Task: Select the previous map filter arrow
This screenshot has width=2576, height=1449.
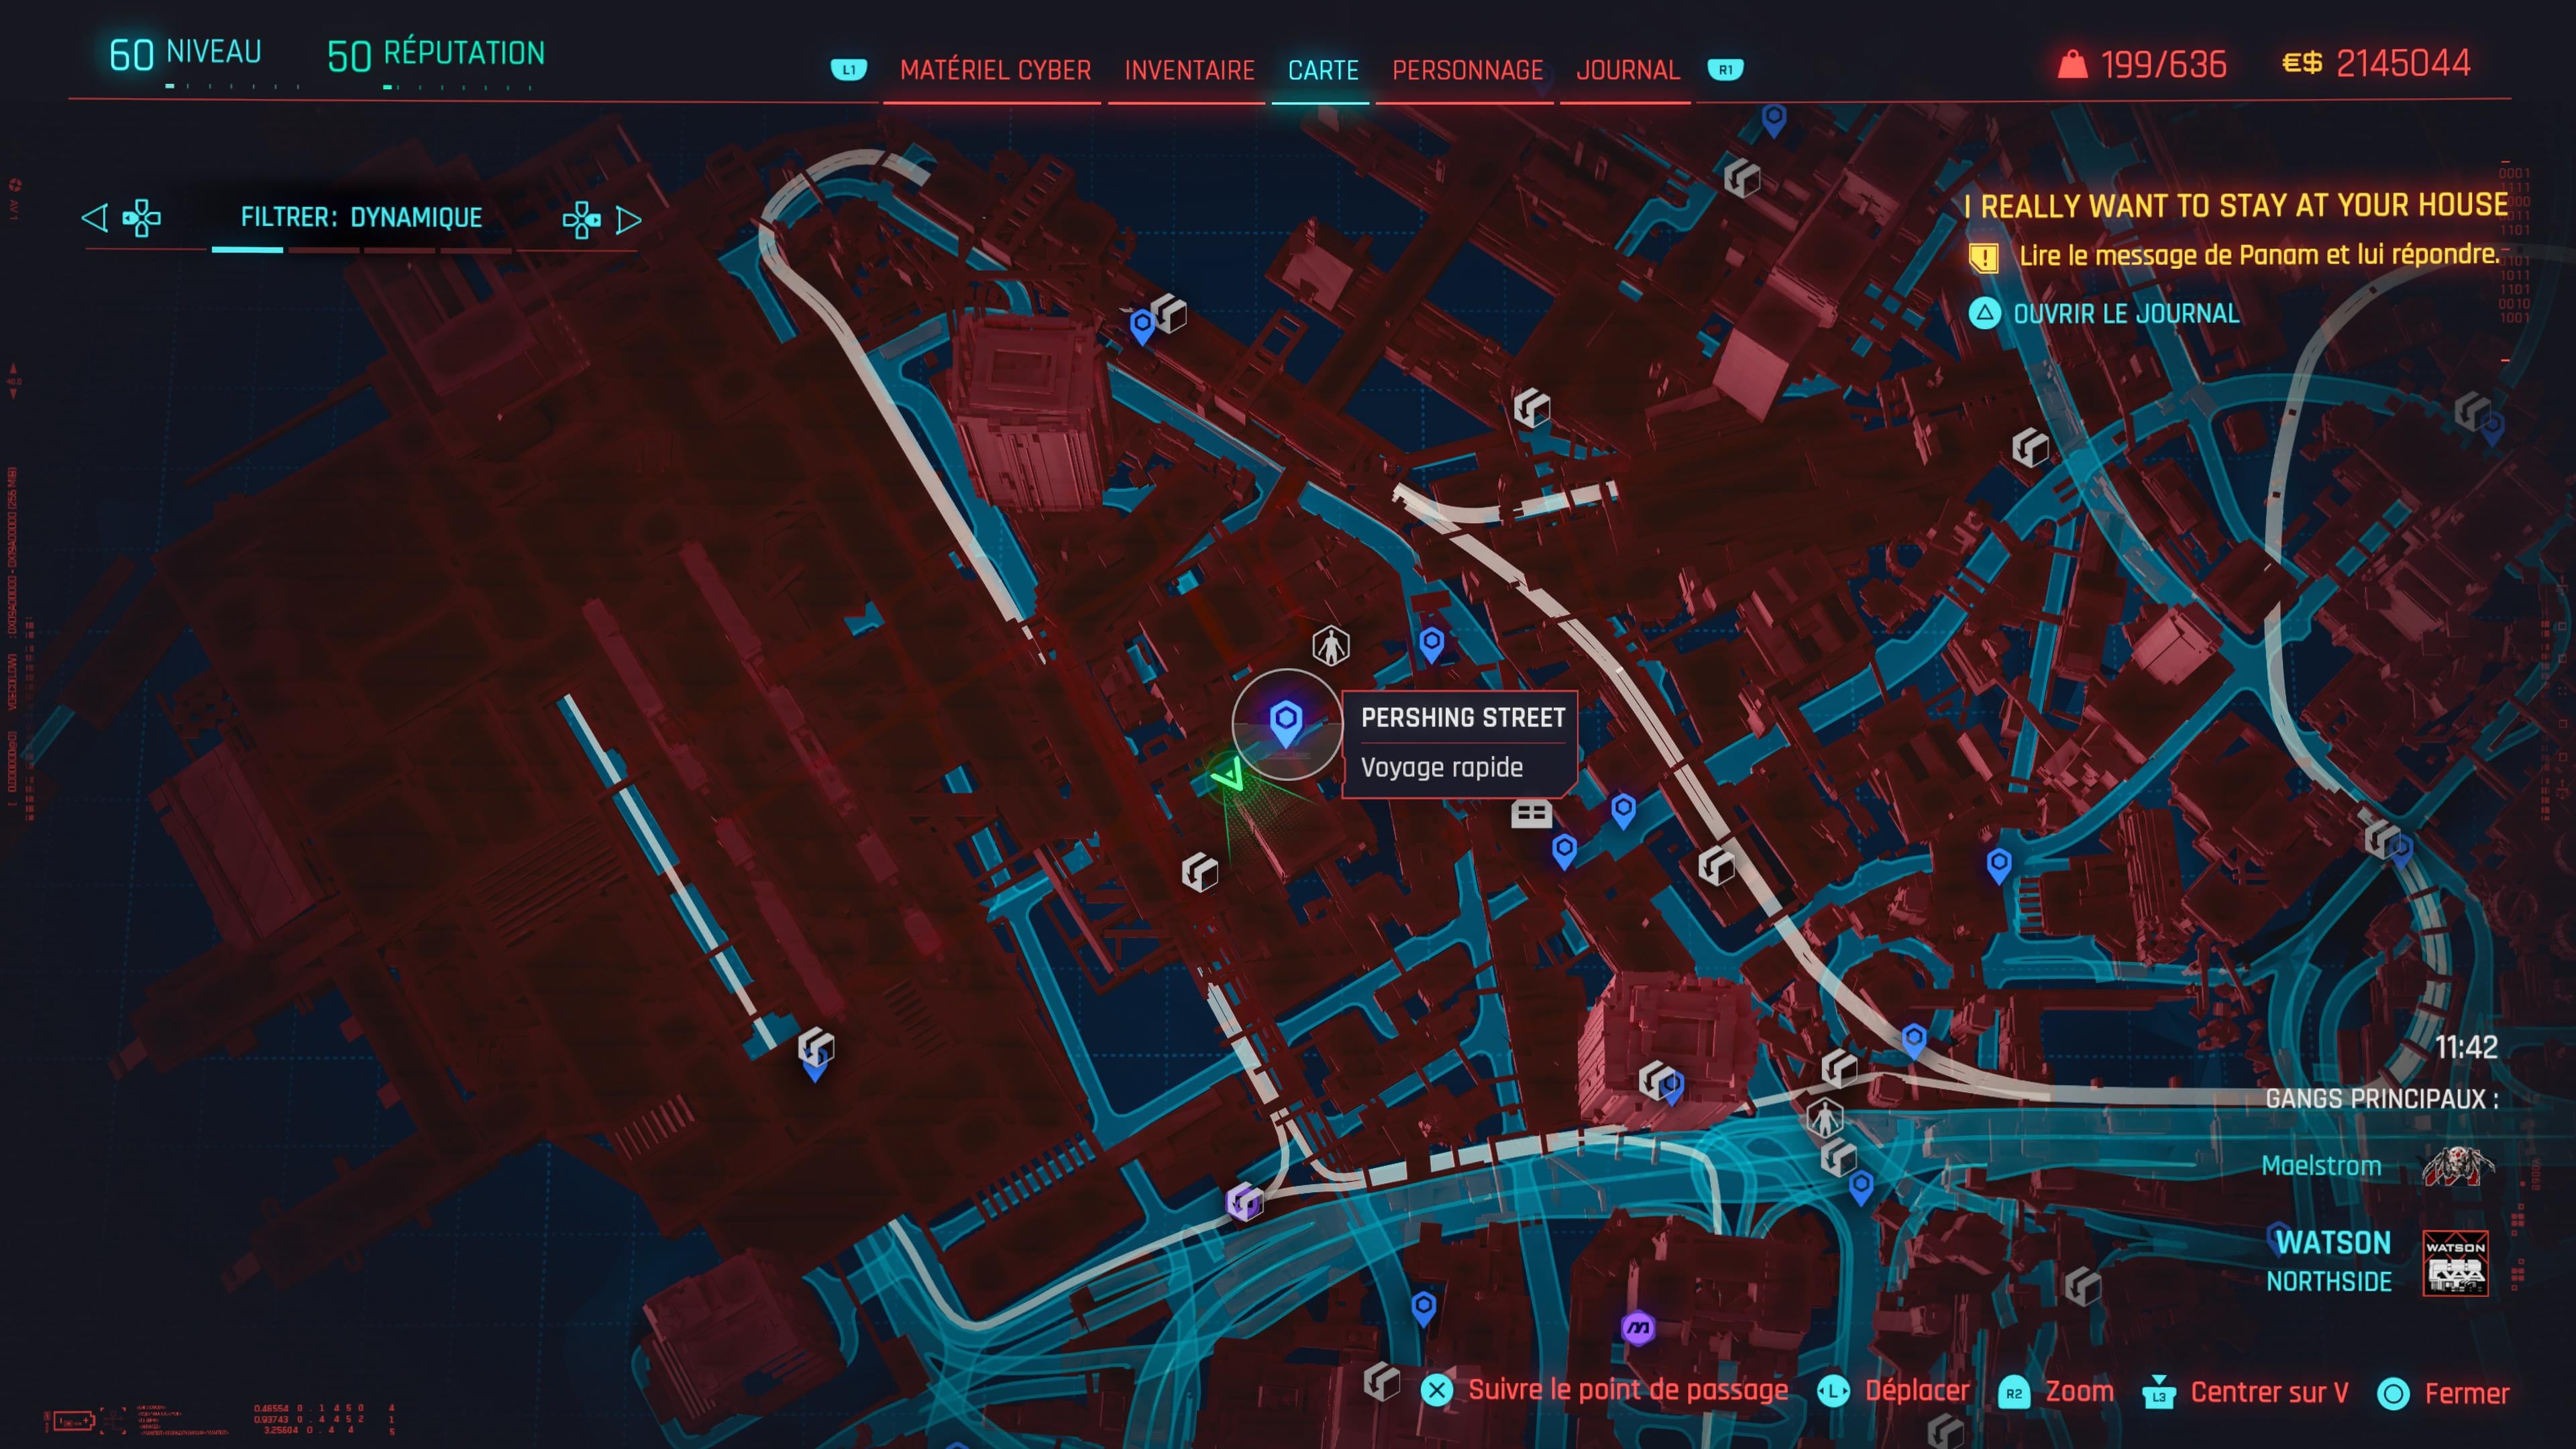Action: coord(94,218)
